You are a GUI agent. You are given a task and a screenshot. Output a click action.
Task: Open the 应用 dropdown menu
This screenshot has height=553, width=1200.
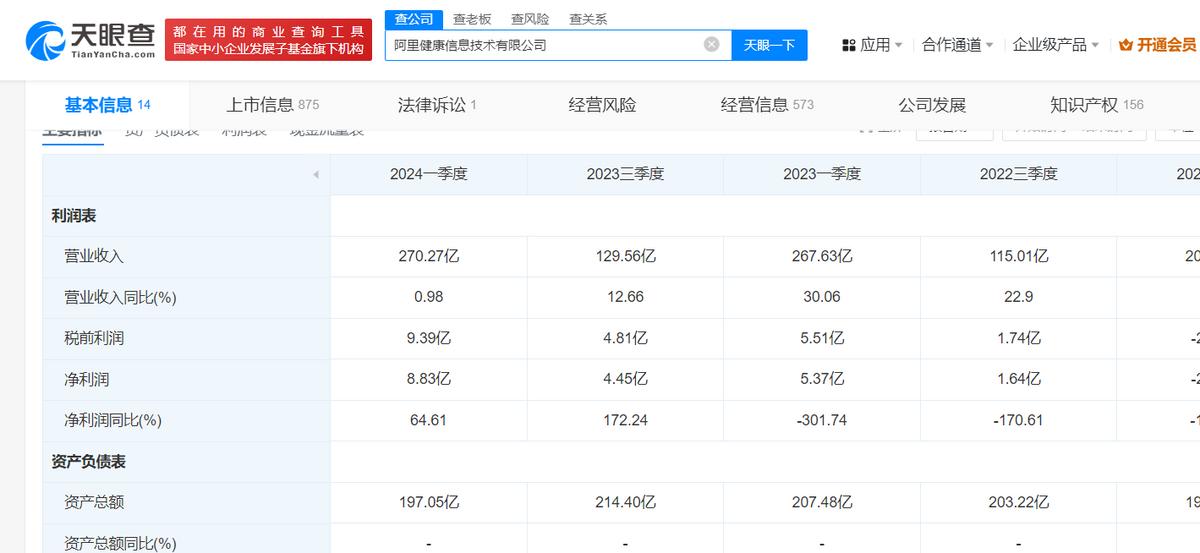click(x=873, y=45)
